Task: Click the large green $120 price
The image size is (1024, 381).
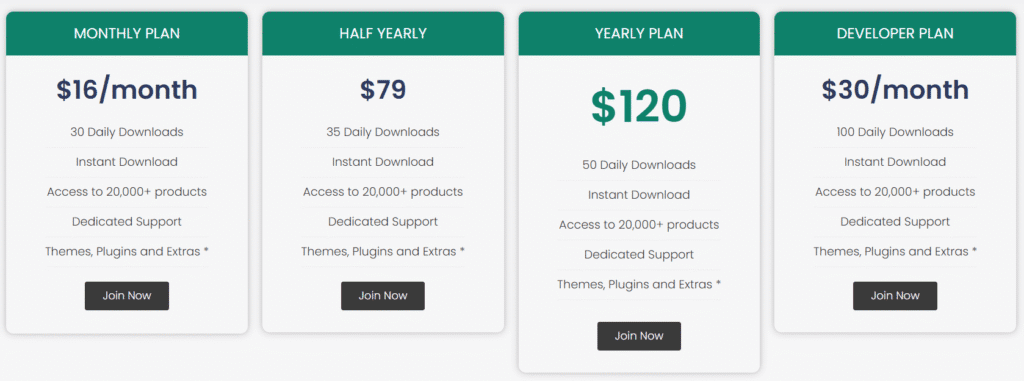Action: tap(639, 106)
